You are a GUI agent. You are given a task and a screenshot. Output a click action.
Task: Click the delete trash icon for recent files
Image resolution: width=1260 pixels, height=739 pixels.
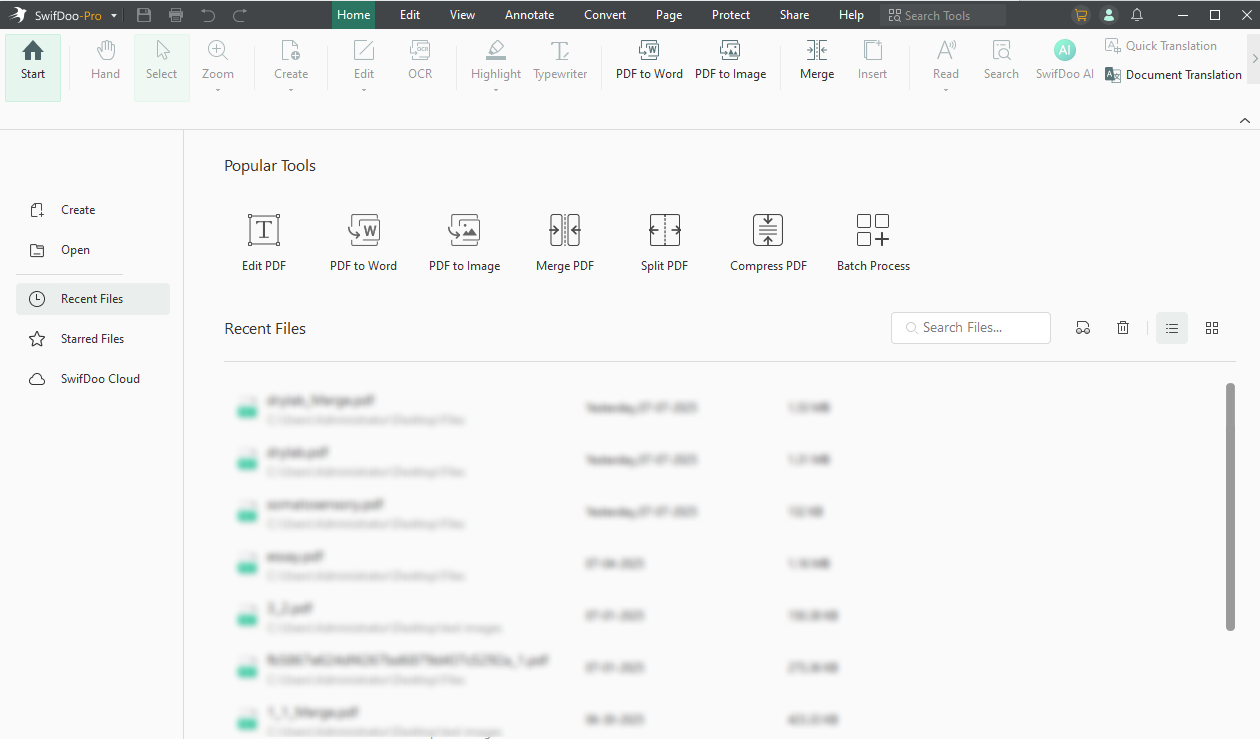(x=1123, y=328)
